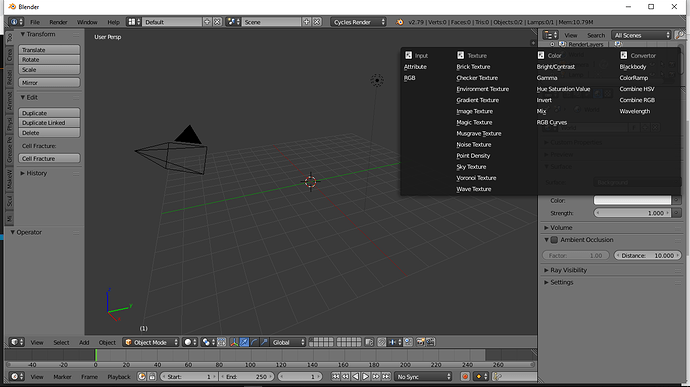Select the Translate manipulator arrow icon

click(244, 342)
